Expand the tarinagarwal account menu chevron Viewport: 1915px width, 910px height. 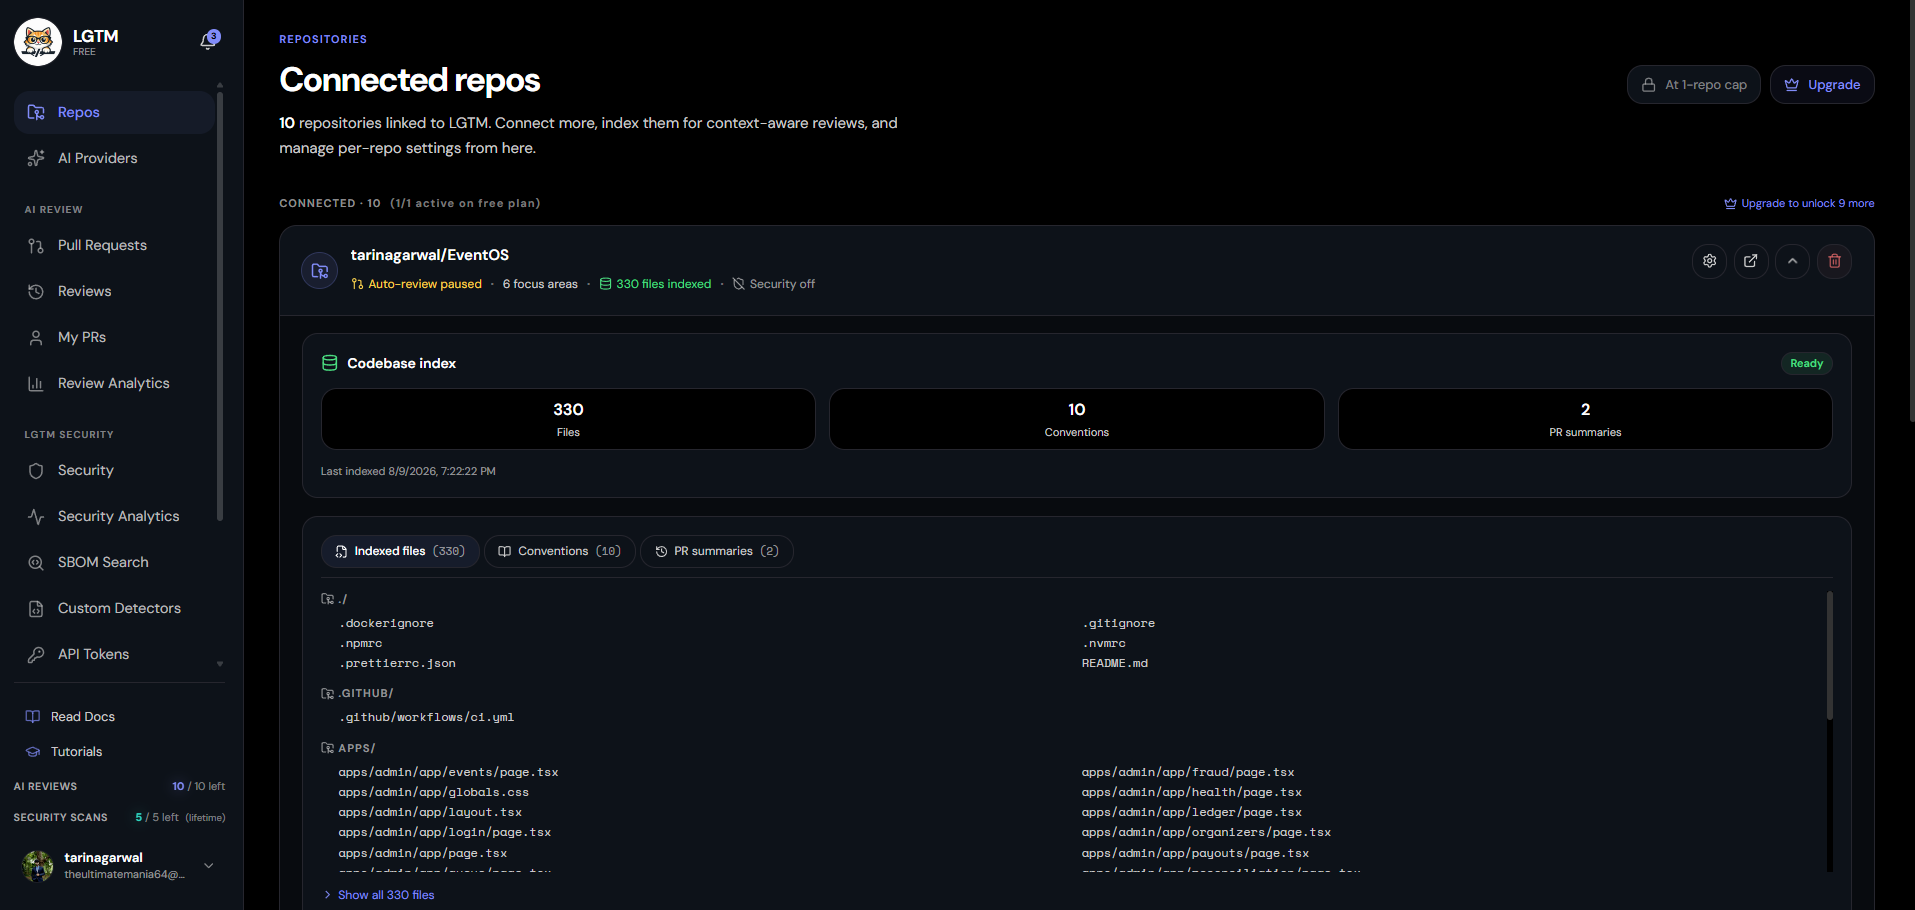(x=209, y=865)
